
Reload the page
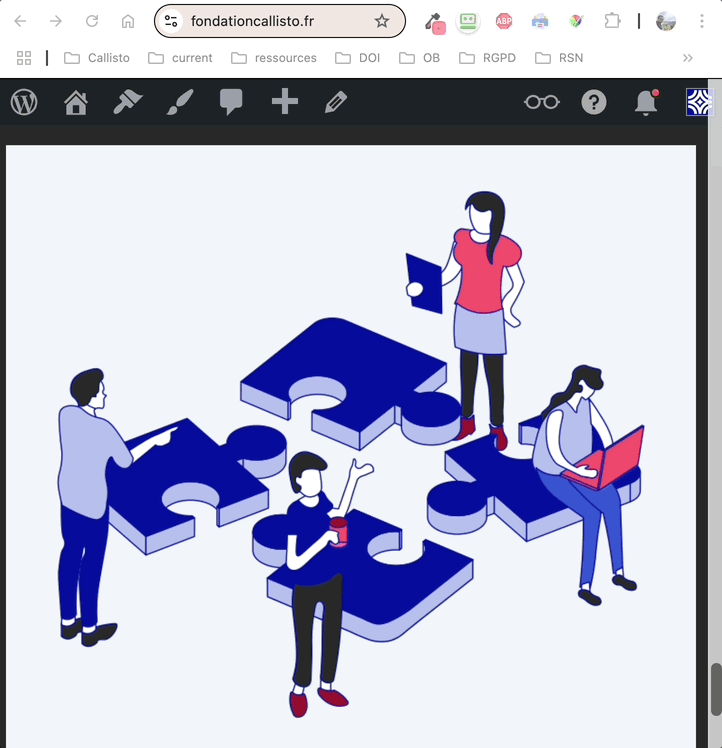coord(92,21)
